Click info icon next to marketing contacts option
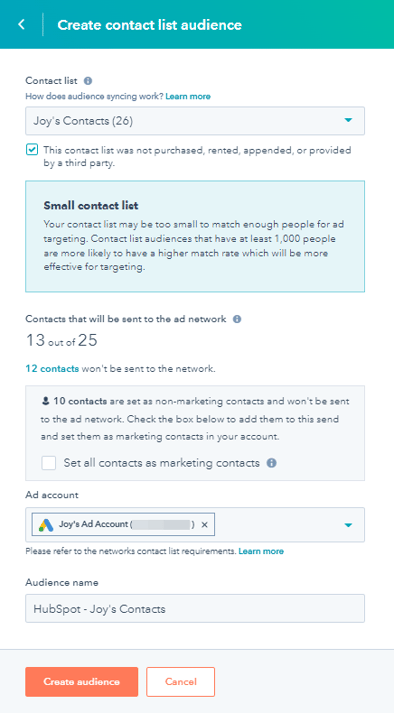This screenshot has height=713, width=394. [272, 463]
